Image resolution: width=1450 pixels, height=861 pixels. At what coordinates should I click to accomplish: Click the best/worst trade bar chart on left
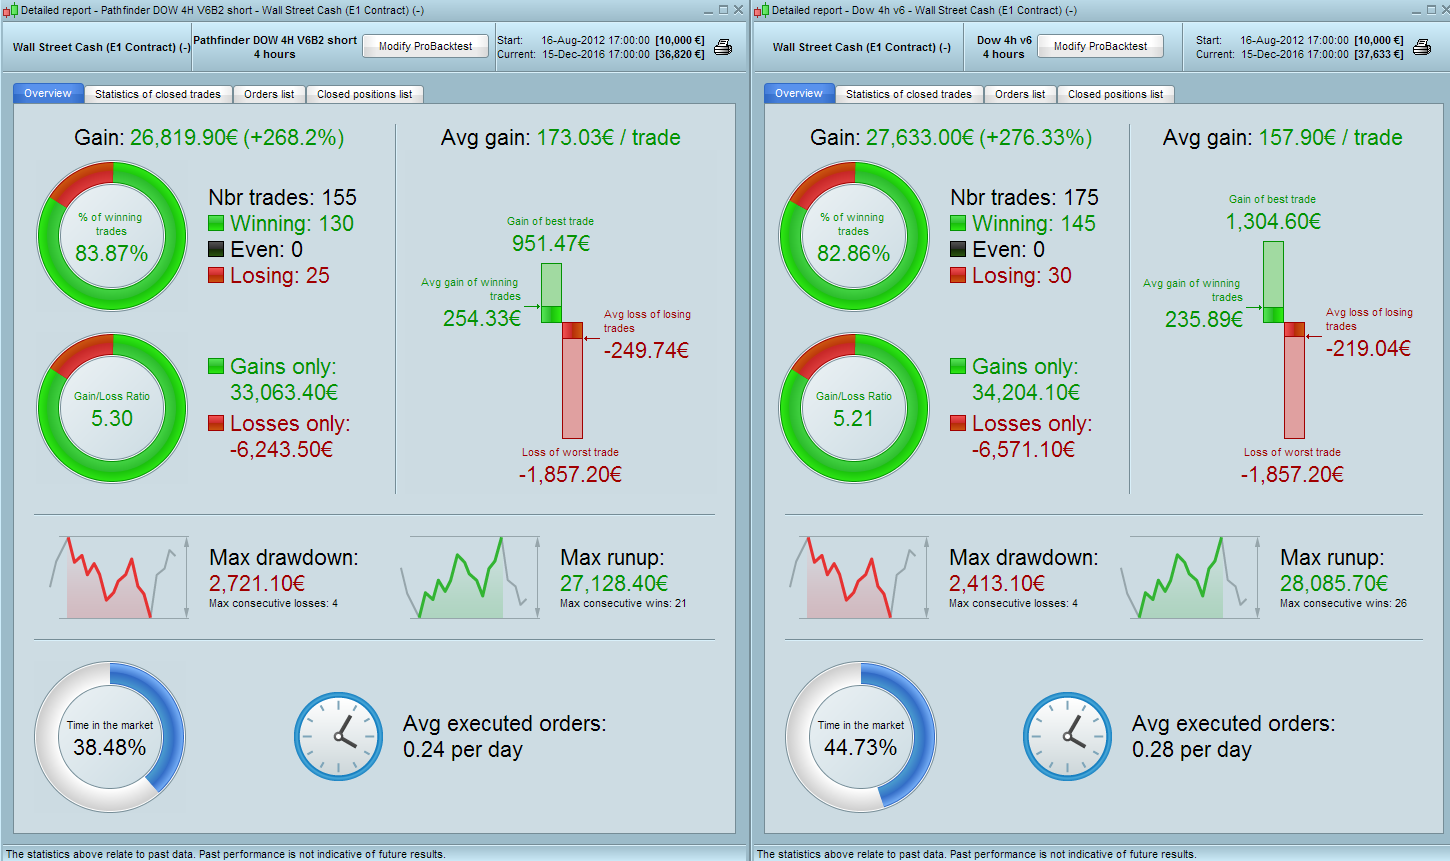562,351
